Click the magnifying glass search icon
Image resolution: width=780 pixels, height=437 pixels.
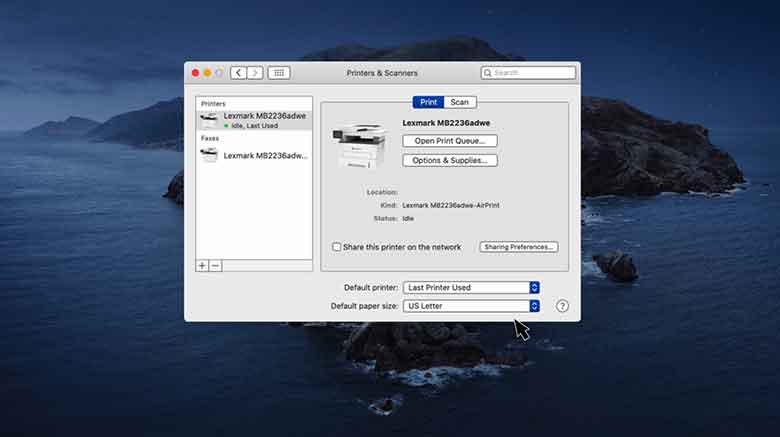click(488, 73)
